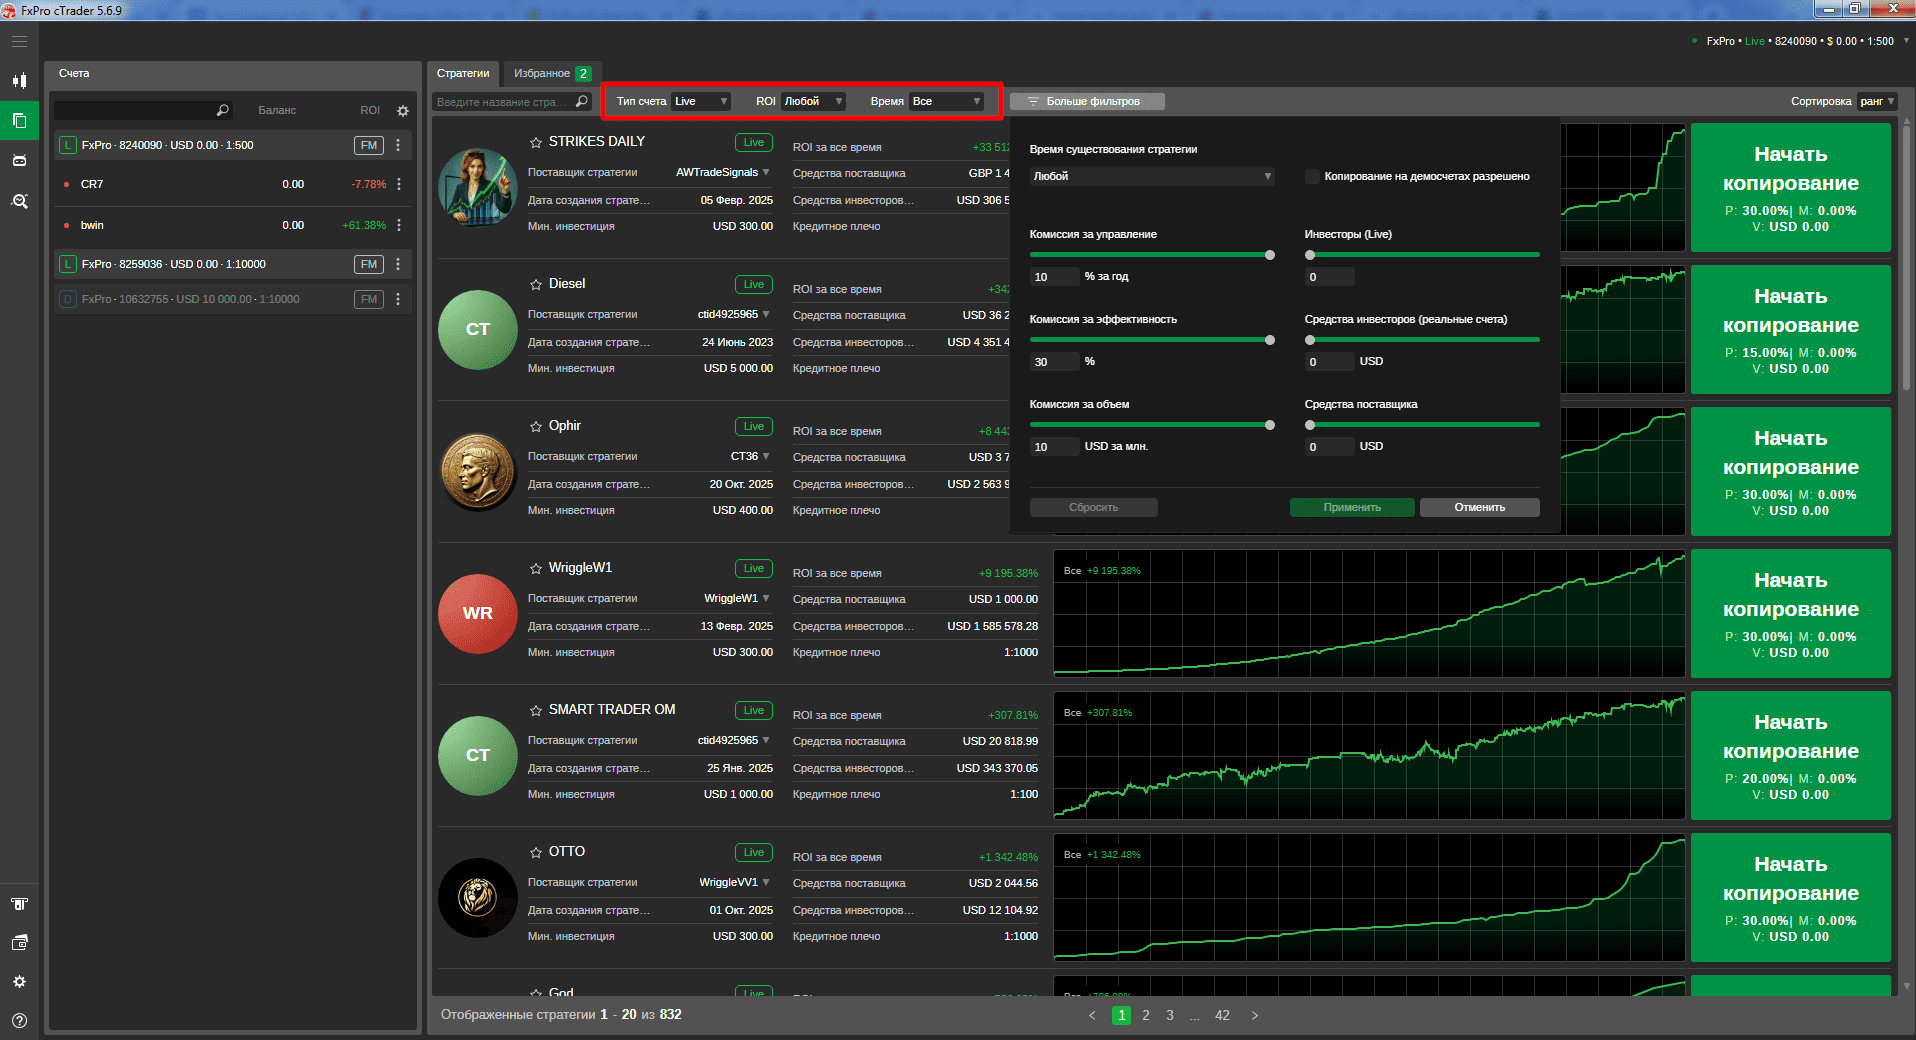Screen dimensions: 1916x1040
Task: Open the help question mark icon
Action: coord(19,1021)
